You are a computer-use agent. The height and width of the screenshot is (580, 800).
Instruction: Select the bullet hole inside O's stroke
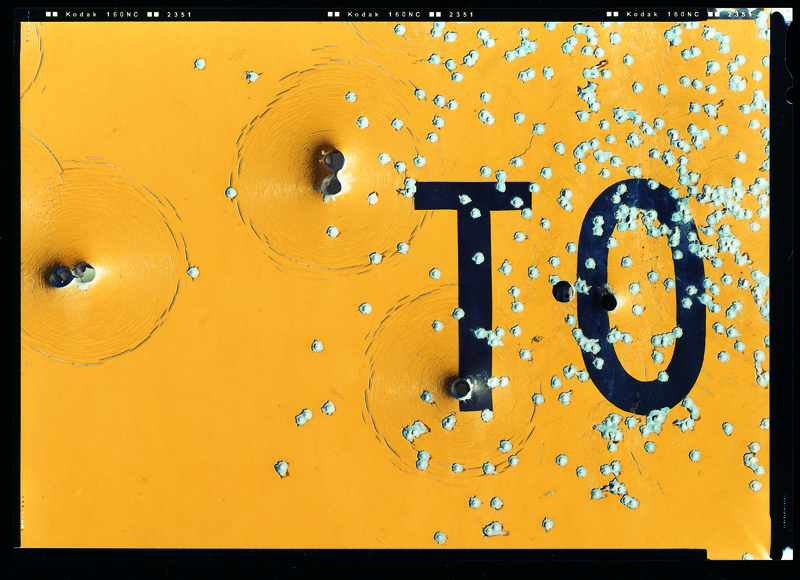coord(608,301)
